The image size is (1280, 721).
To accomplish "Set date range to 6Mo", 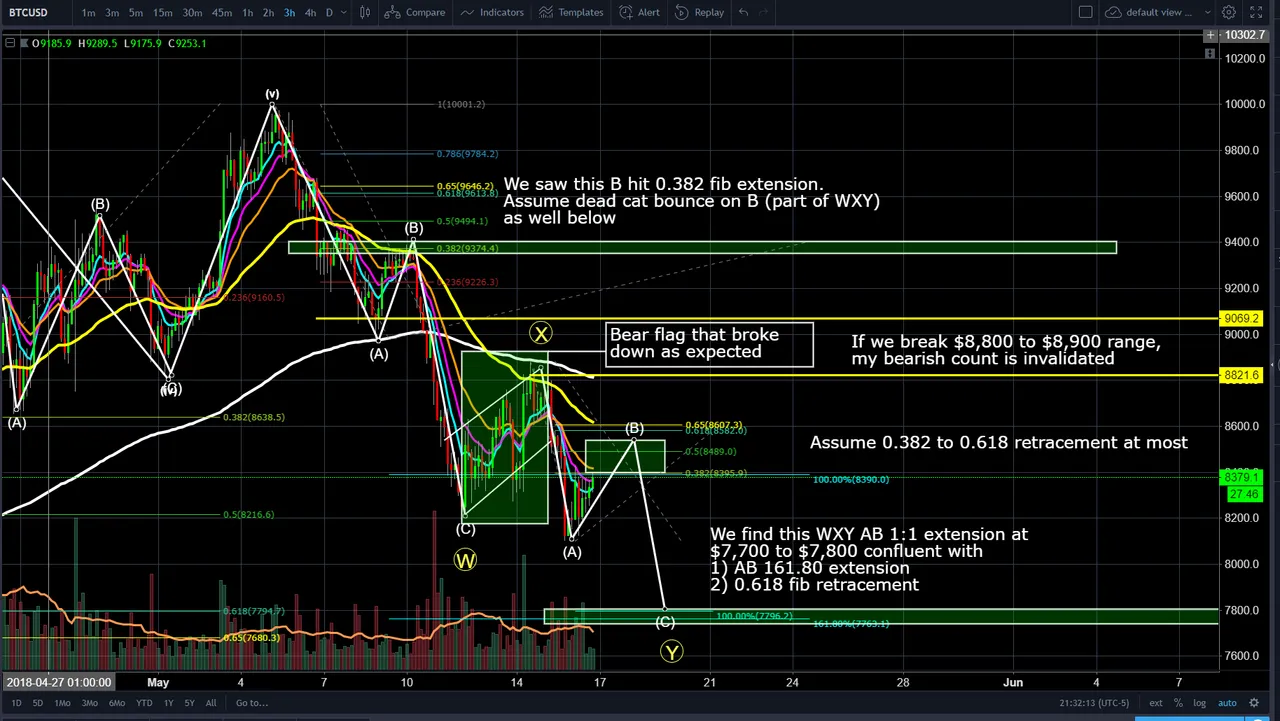I will pos(116,703).
